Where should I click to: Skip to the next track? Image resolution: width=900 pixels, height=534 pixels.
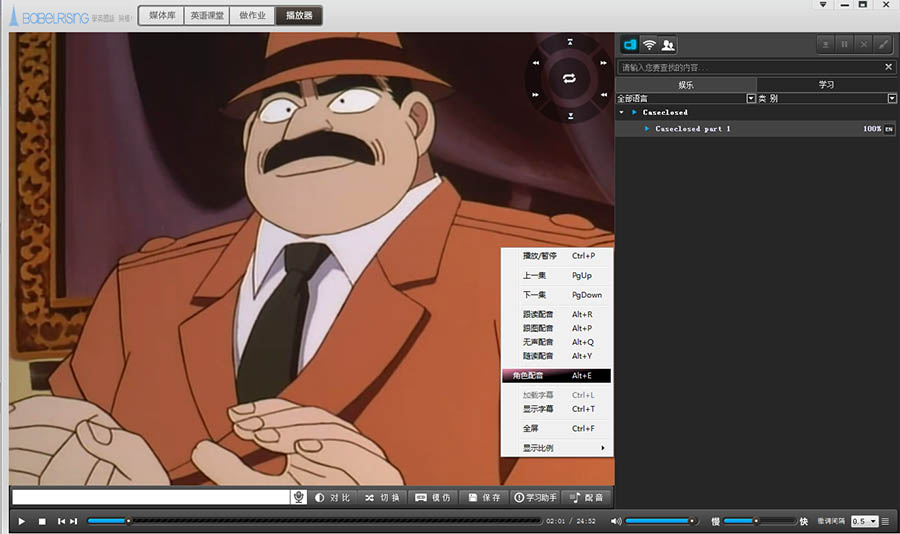[73, 521]
